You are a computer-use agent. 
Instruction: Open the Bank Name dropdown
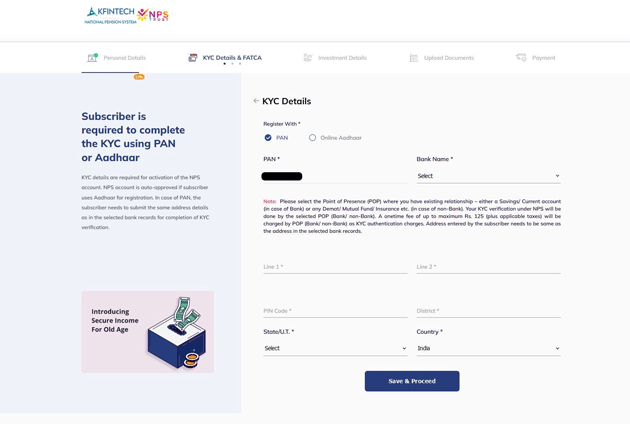(488, 176)
